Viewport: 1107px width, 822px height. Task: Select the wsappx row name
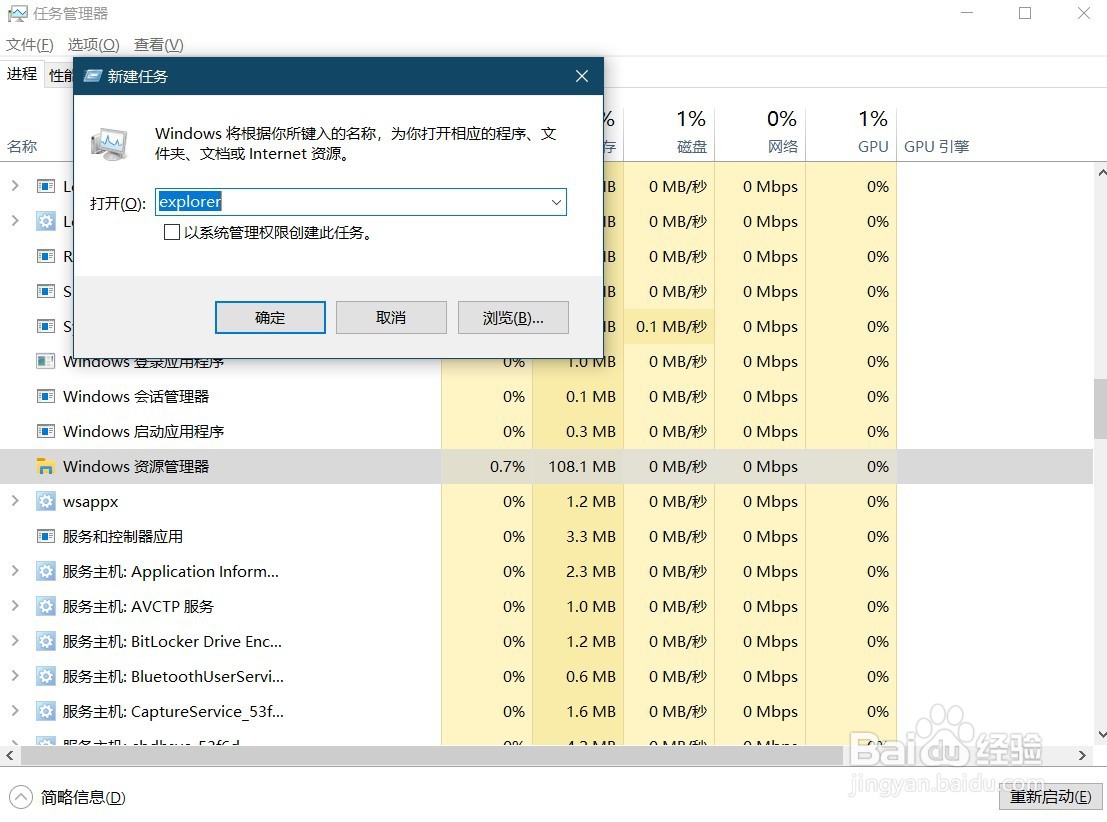(x=90, y=502)
